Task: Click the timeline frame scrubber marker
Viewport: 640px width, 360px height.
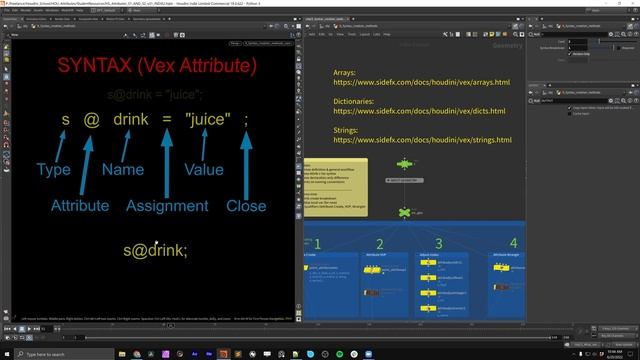Action: [x=171, y=326]
